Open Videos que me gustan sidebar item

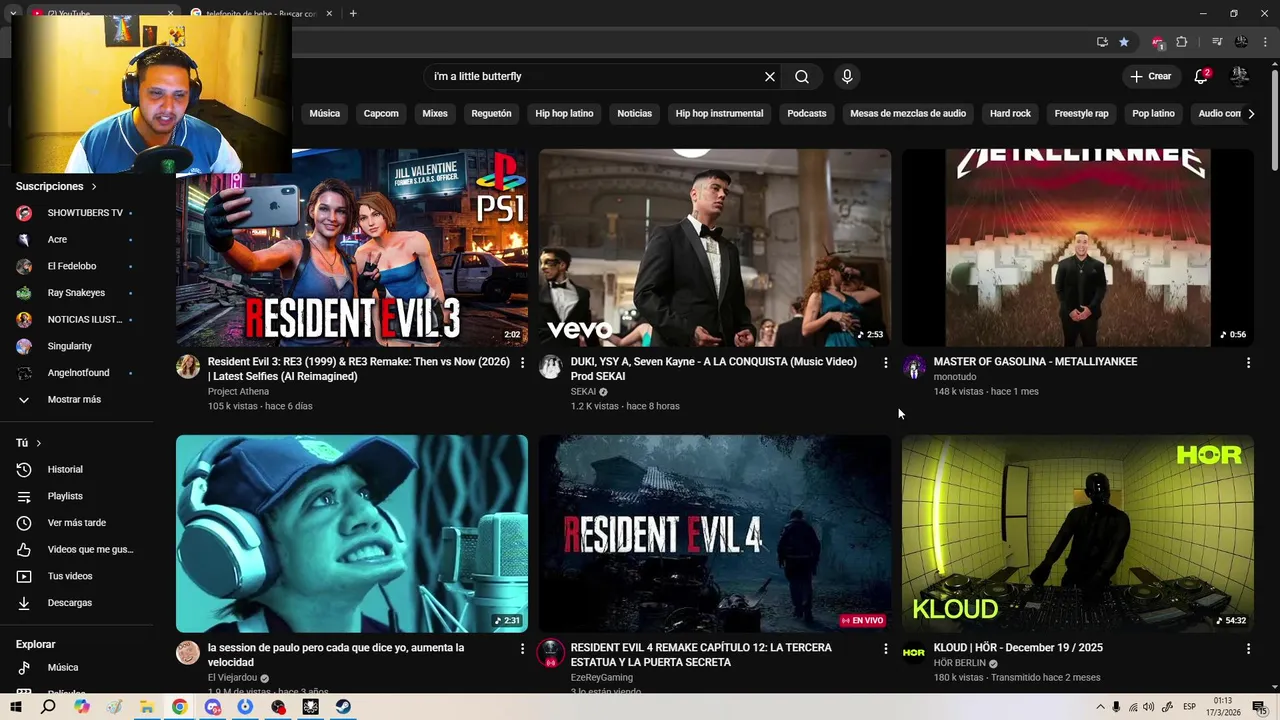coord(76,549)
